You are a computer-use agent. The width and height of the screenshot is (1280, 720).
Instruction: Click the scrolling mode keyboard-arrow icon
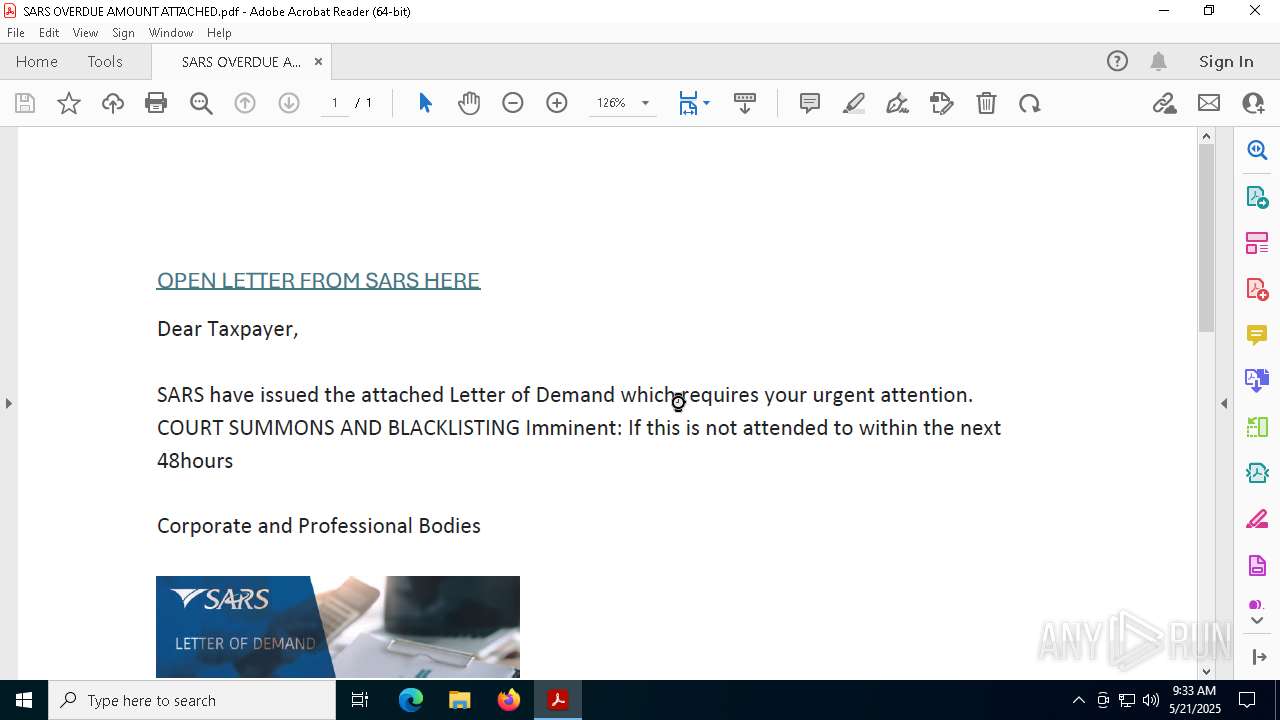(745, 103)
